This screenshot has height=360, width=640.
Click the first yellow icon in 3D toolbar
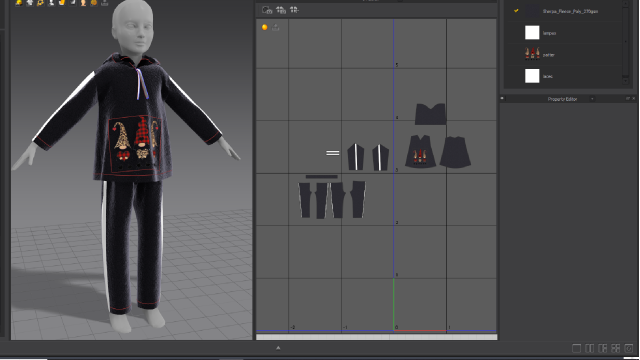point(19,2)
